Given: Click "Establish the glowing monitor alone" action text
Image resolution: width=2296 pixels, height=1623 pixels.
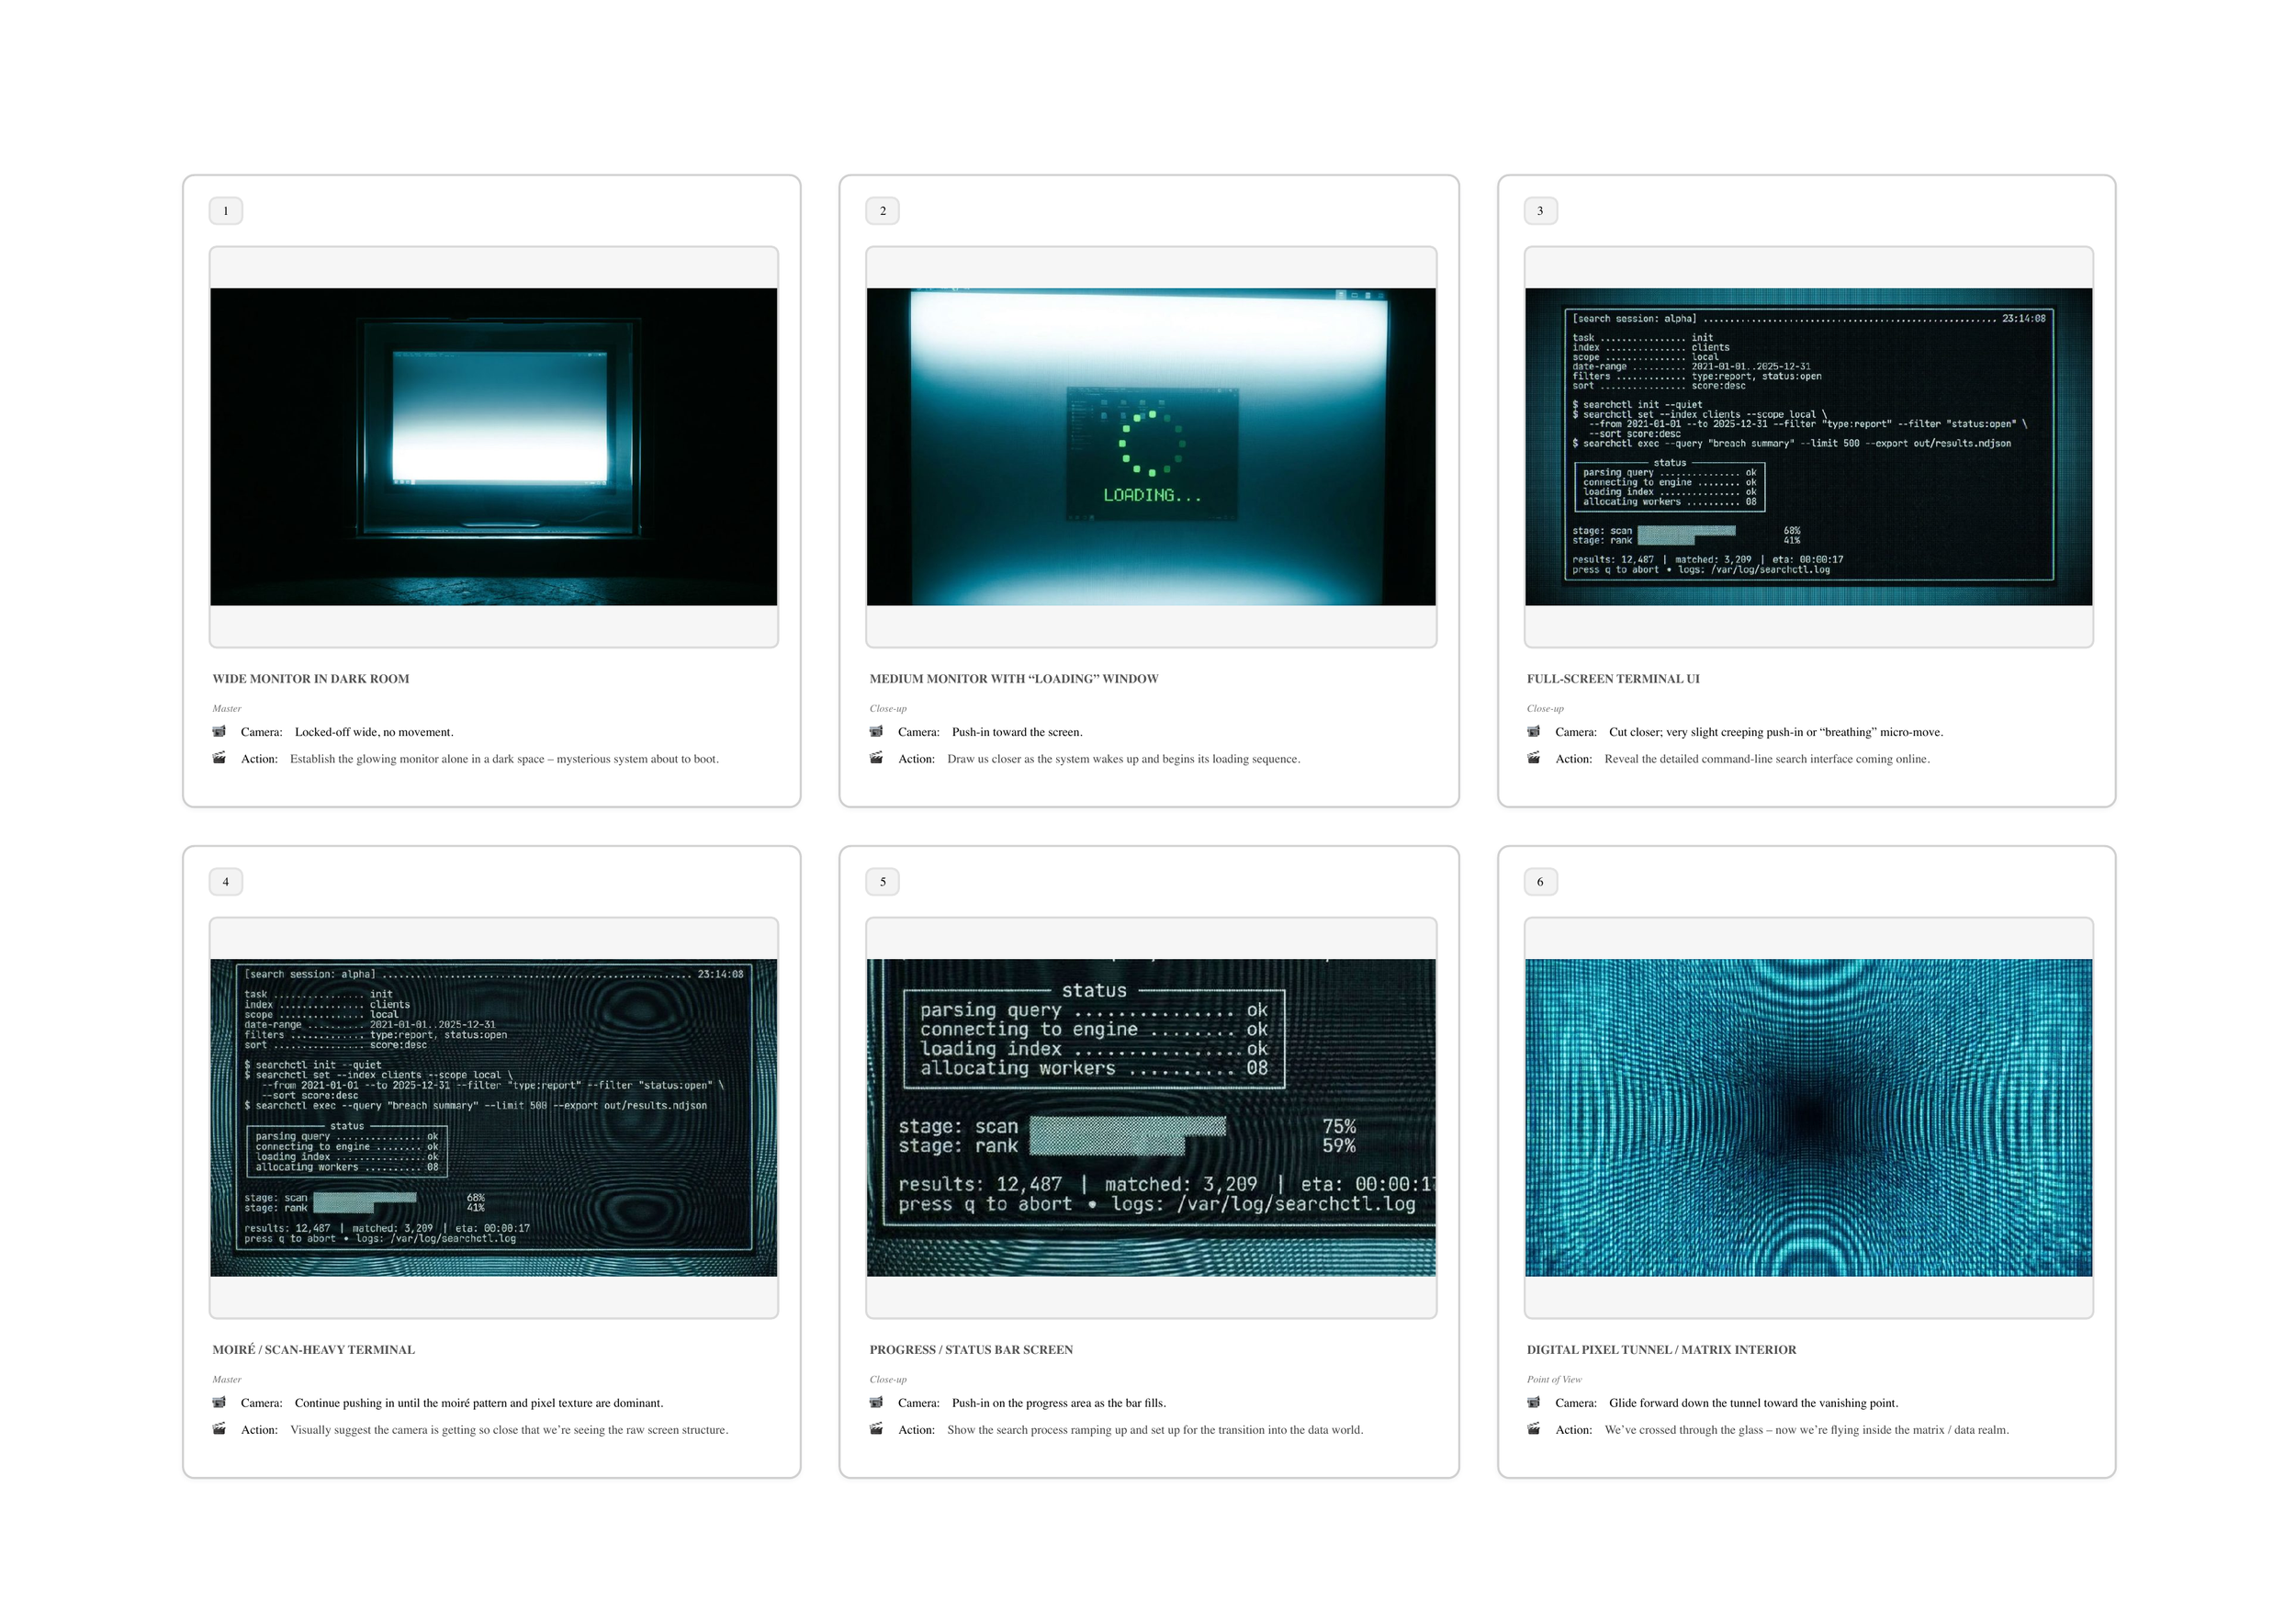Looking at the screenshot, I should [x=504, y=759].
